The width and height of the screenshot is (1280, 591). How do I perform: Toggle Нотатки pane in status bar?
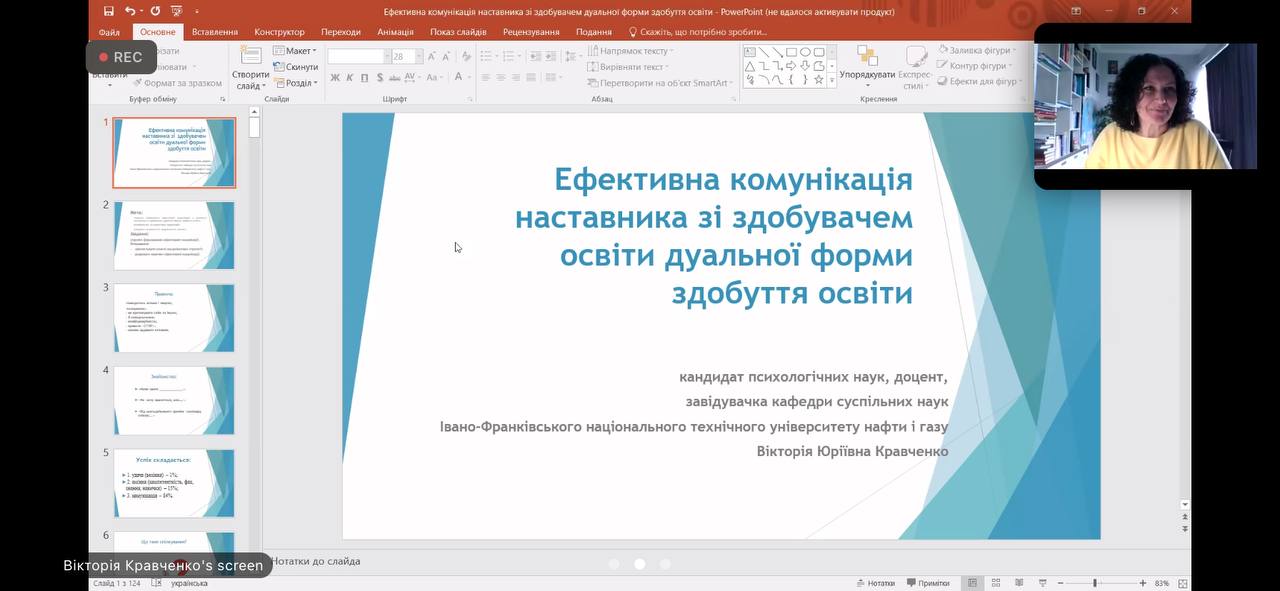pyautogui.click(x=874, y=583)
